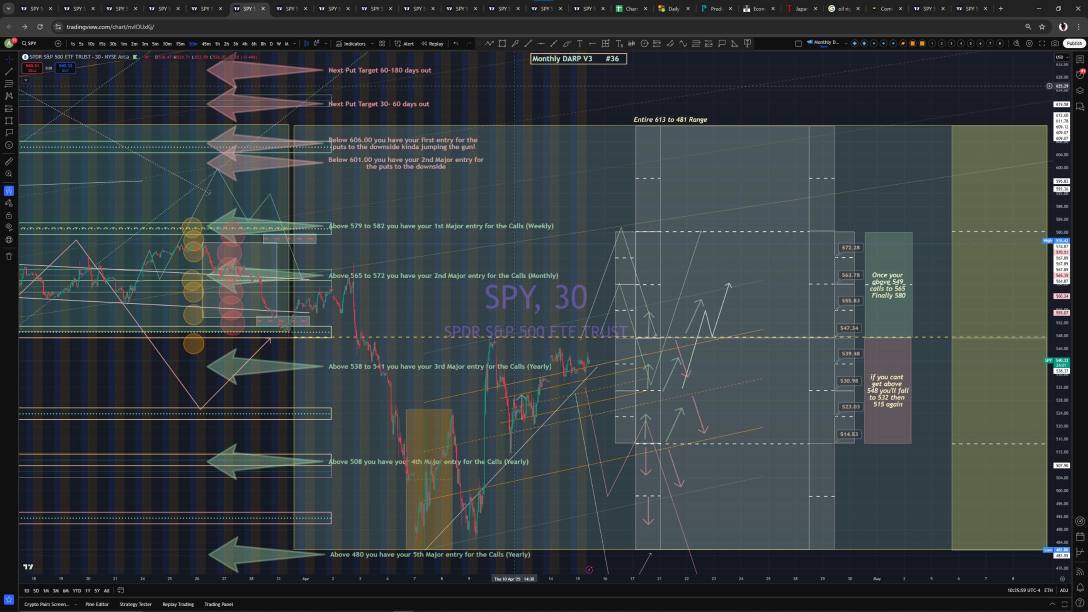The image size is (1088, 612).
Task: Select the trend line tool in left sidebar
Action: tap(9, 71)
